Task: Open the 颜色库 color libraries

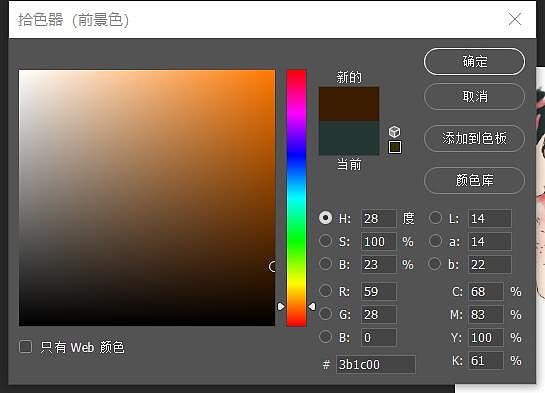Action: pyautogui.click(x=474, y=180)
